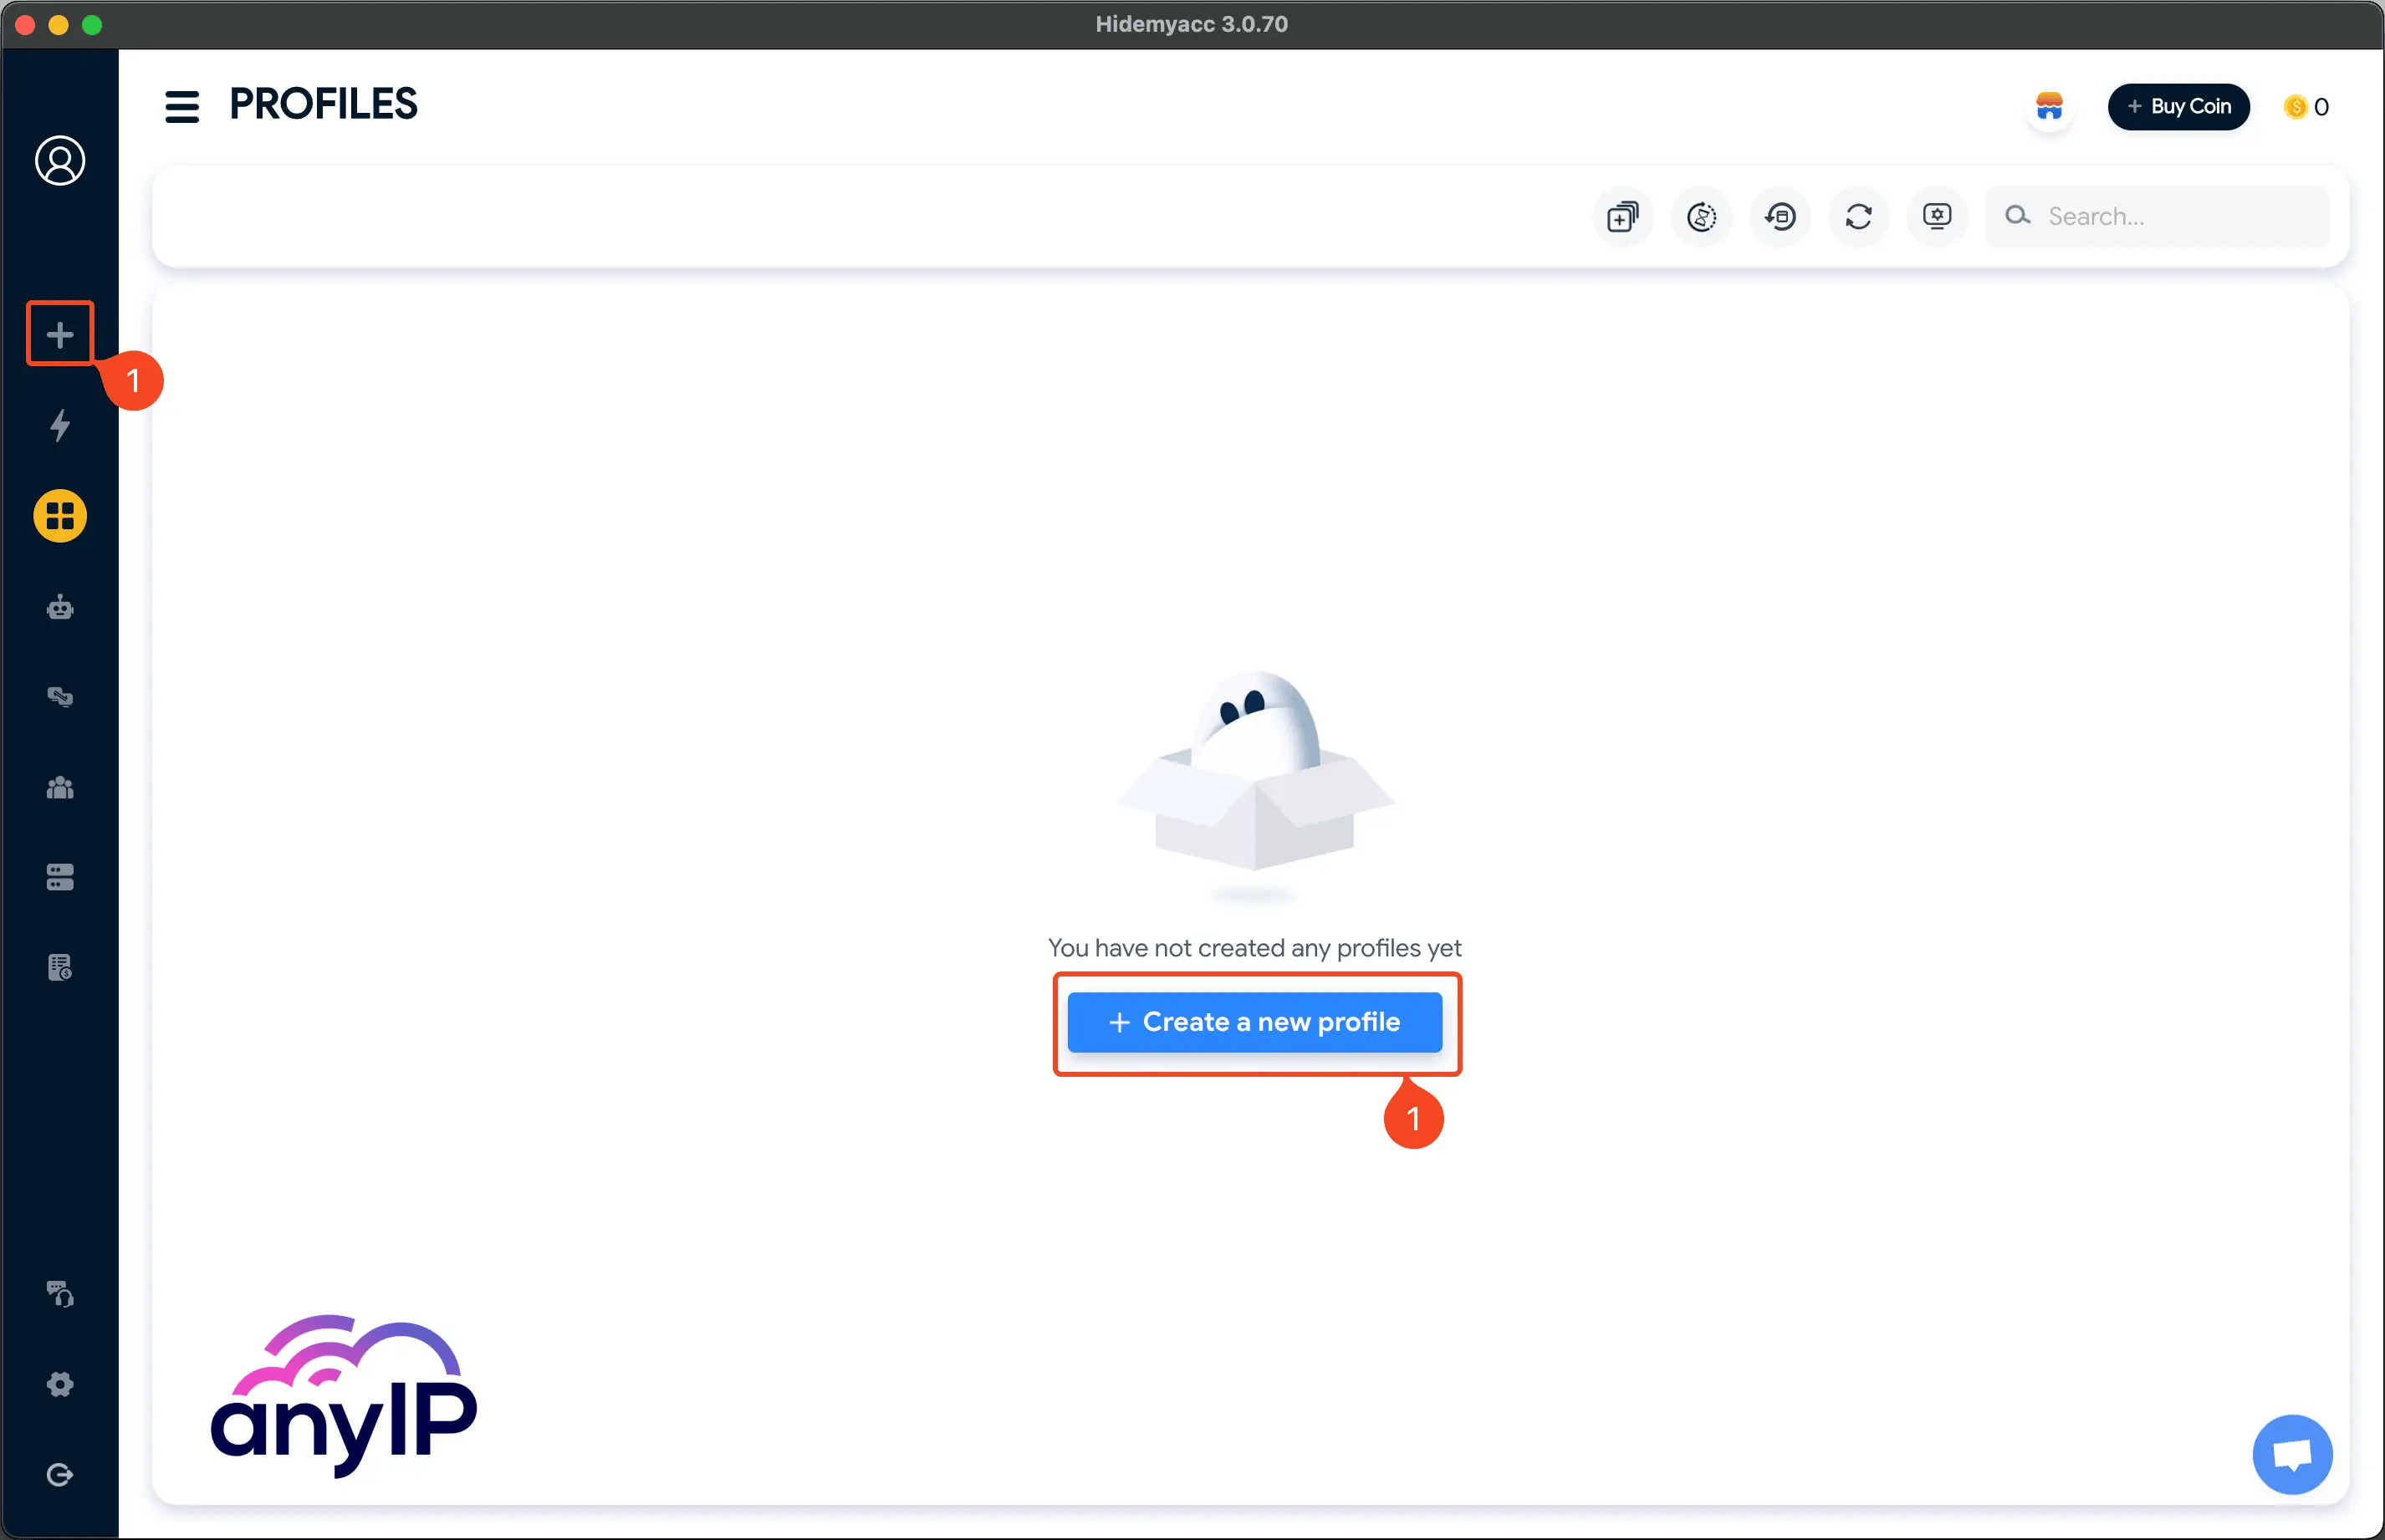
Task: Click Buy Coin in the toolbar
Action: pos(2178,108)
